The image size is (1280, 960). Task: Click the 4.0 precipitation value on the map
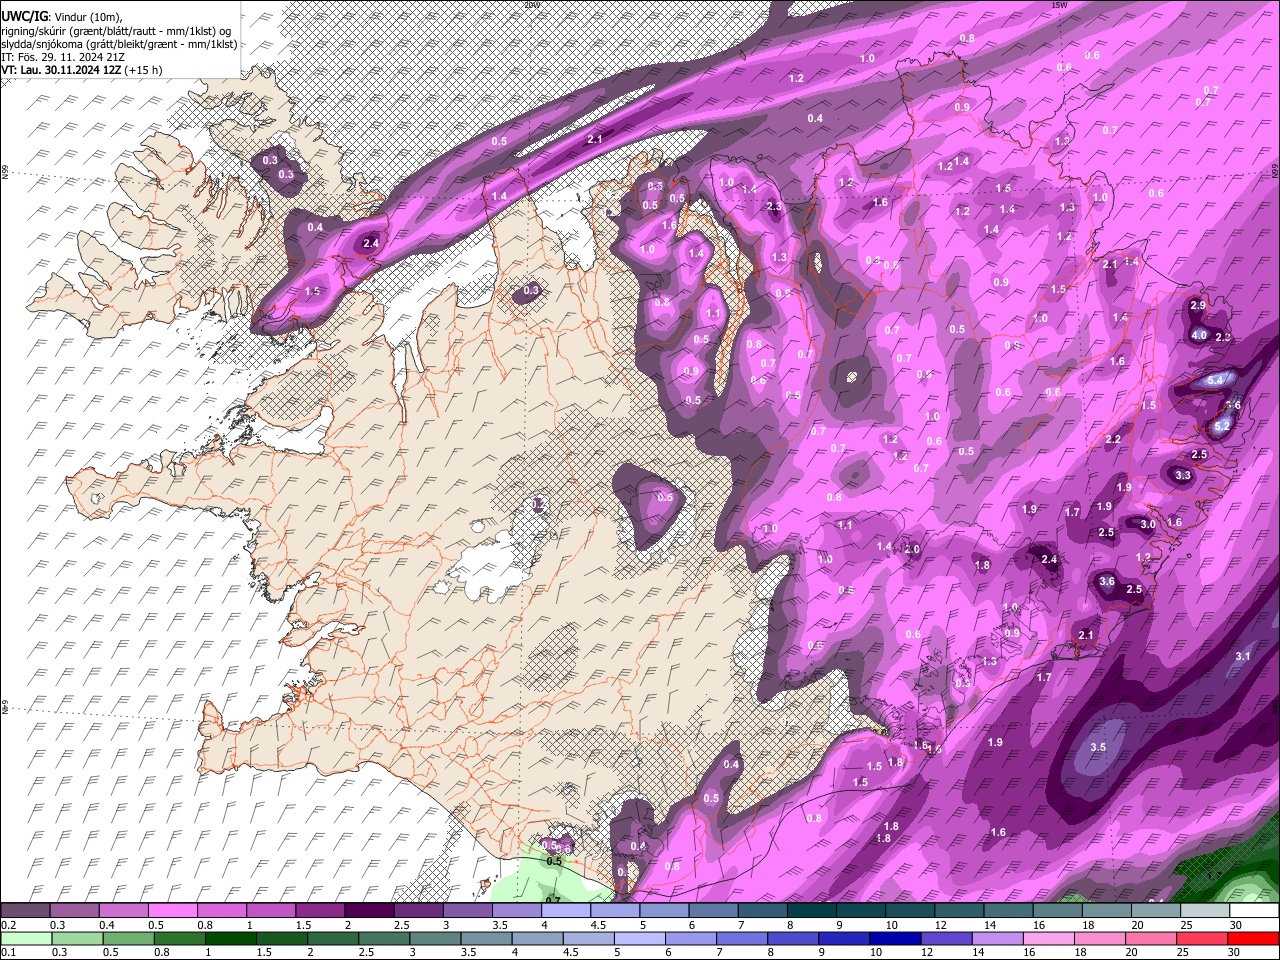coord(1199,336)
